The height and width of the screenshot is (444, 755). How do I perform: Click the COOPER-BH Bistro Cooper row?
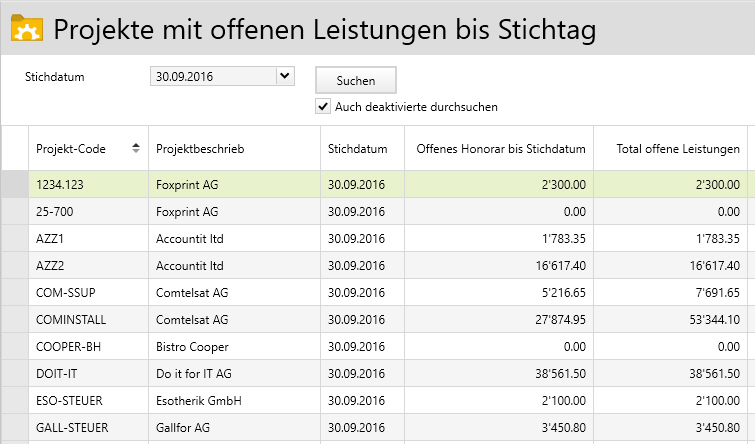click(x=200, y=347)
